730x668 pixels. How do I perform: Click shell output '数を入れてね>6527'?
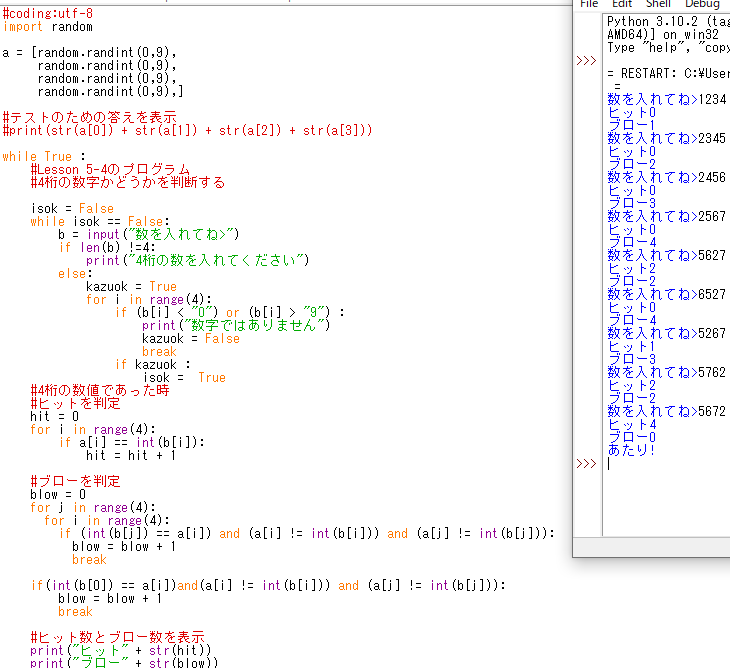[667, 295]
